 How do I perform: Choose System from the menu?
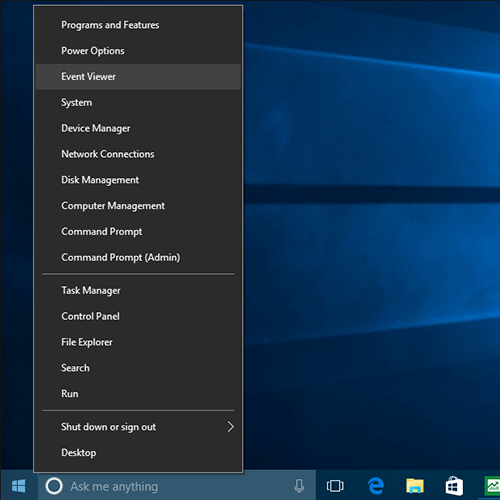[x=138, y=102]
